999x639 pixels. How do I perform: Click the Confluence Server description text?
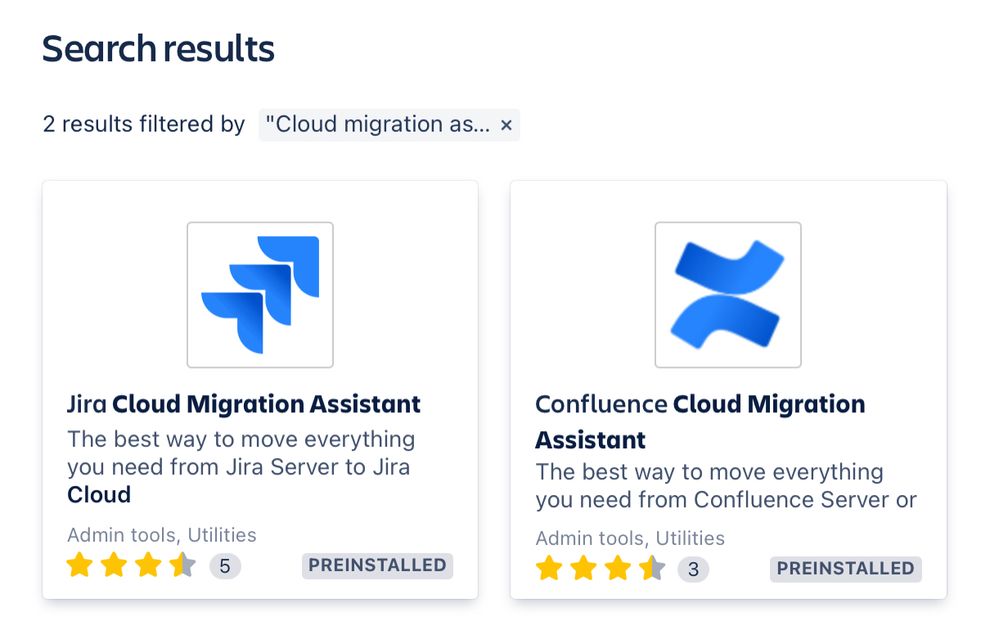[x=726, y=486]
